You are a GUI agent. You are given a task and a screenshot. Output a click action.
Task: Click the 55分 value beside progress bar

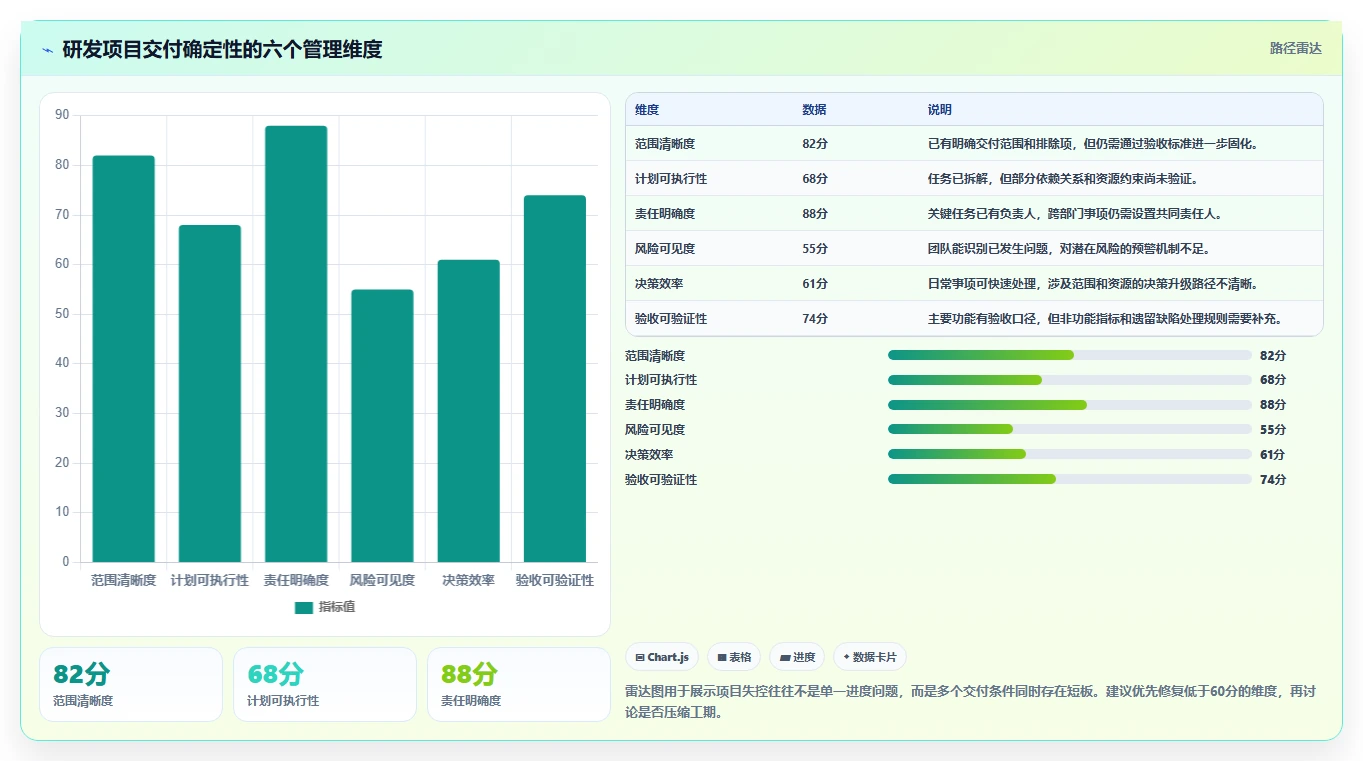click(1273, 430)
